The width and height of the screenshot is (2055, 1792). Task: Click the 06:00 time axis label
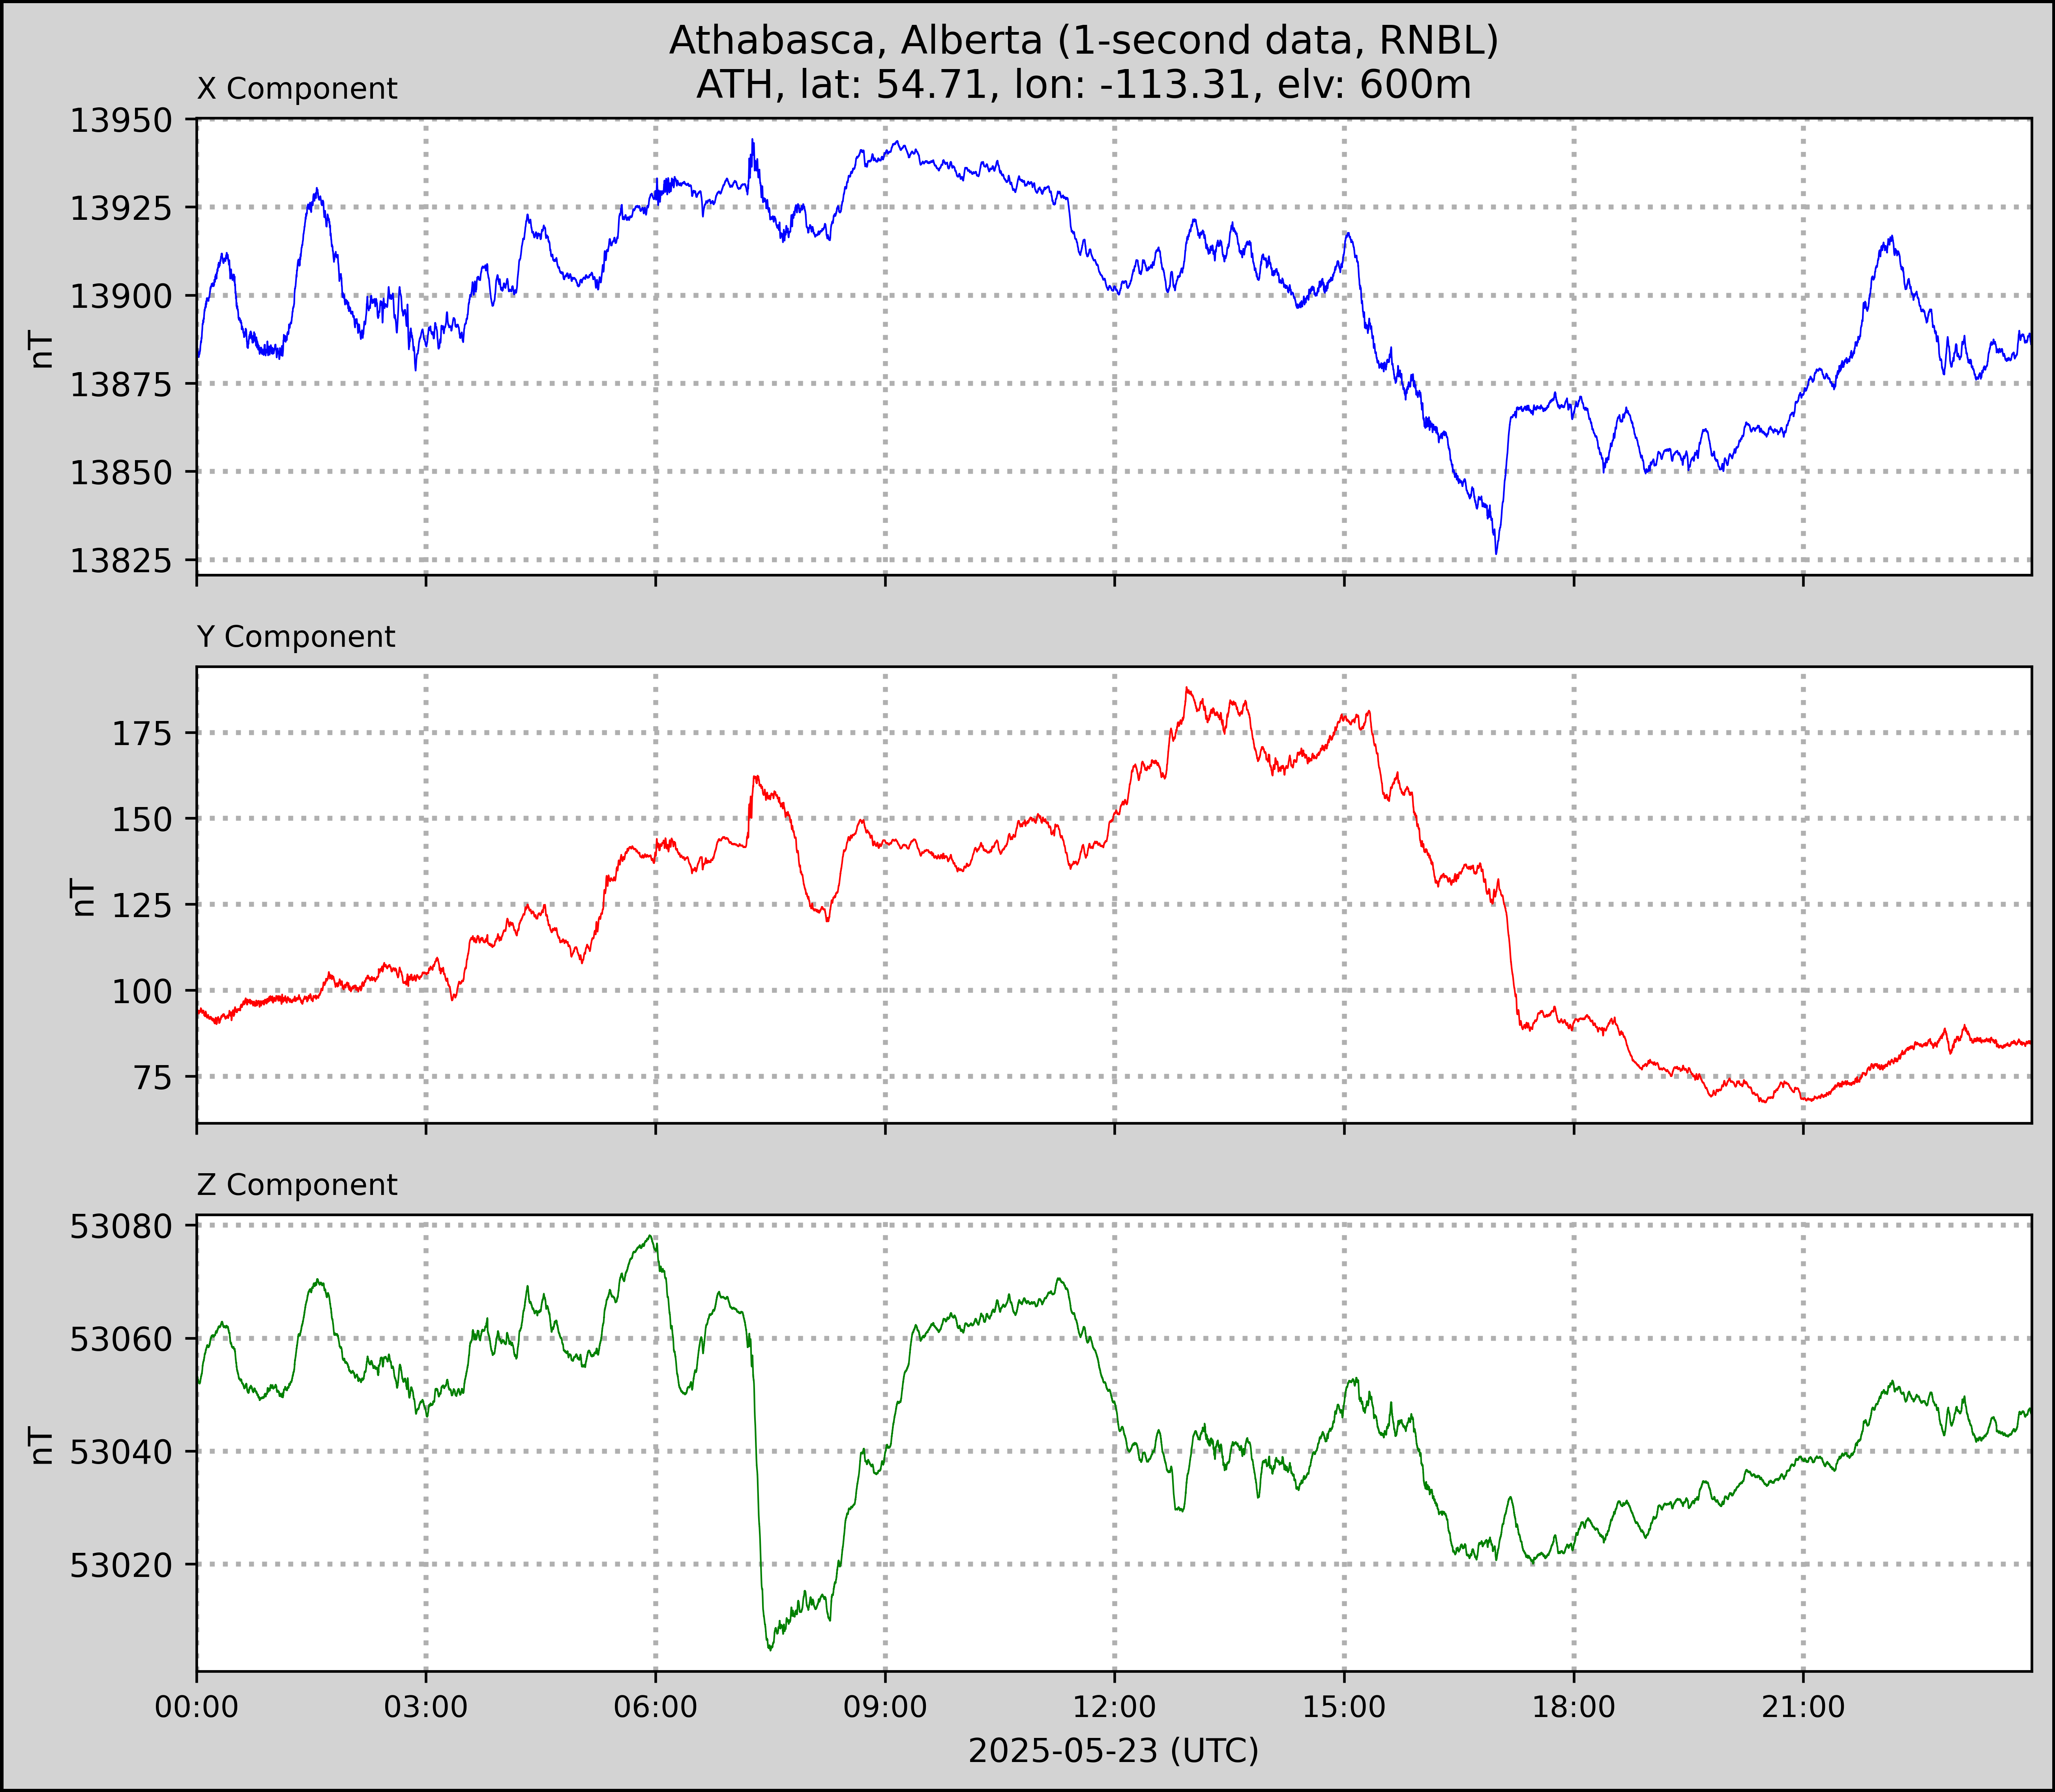[656, 1707]
